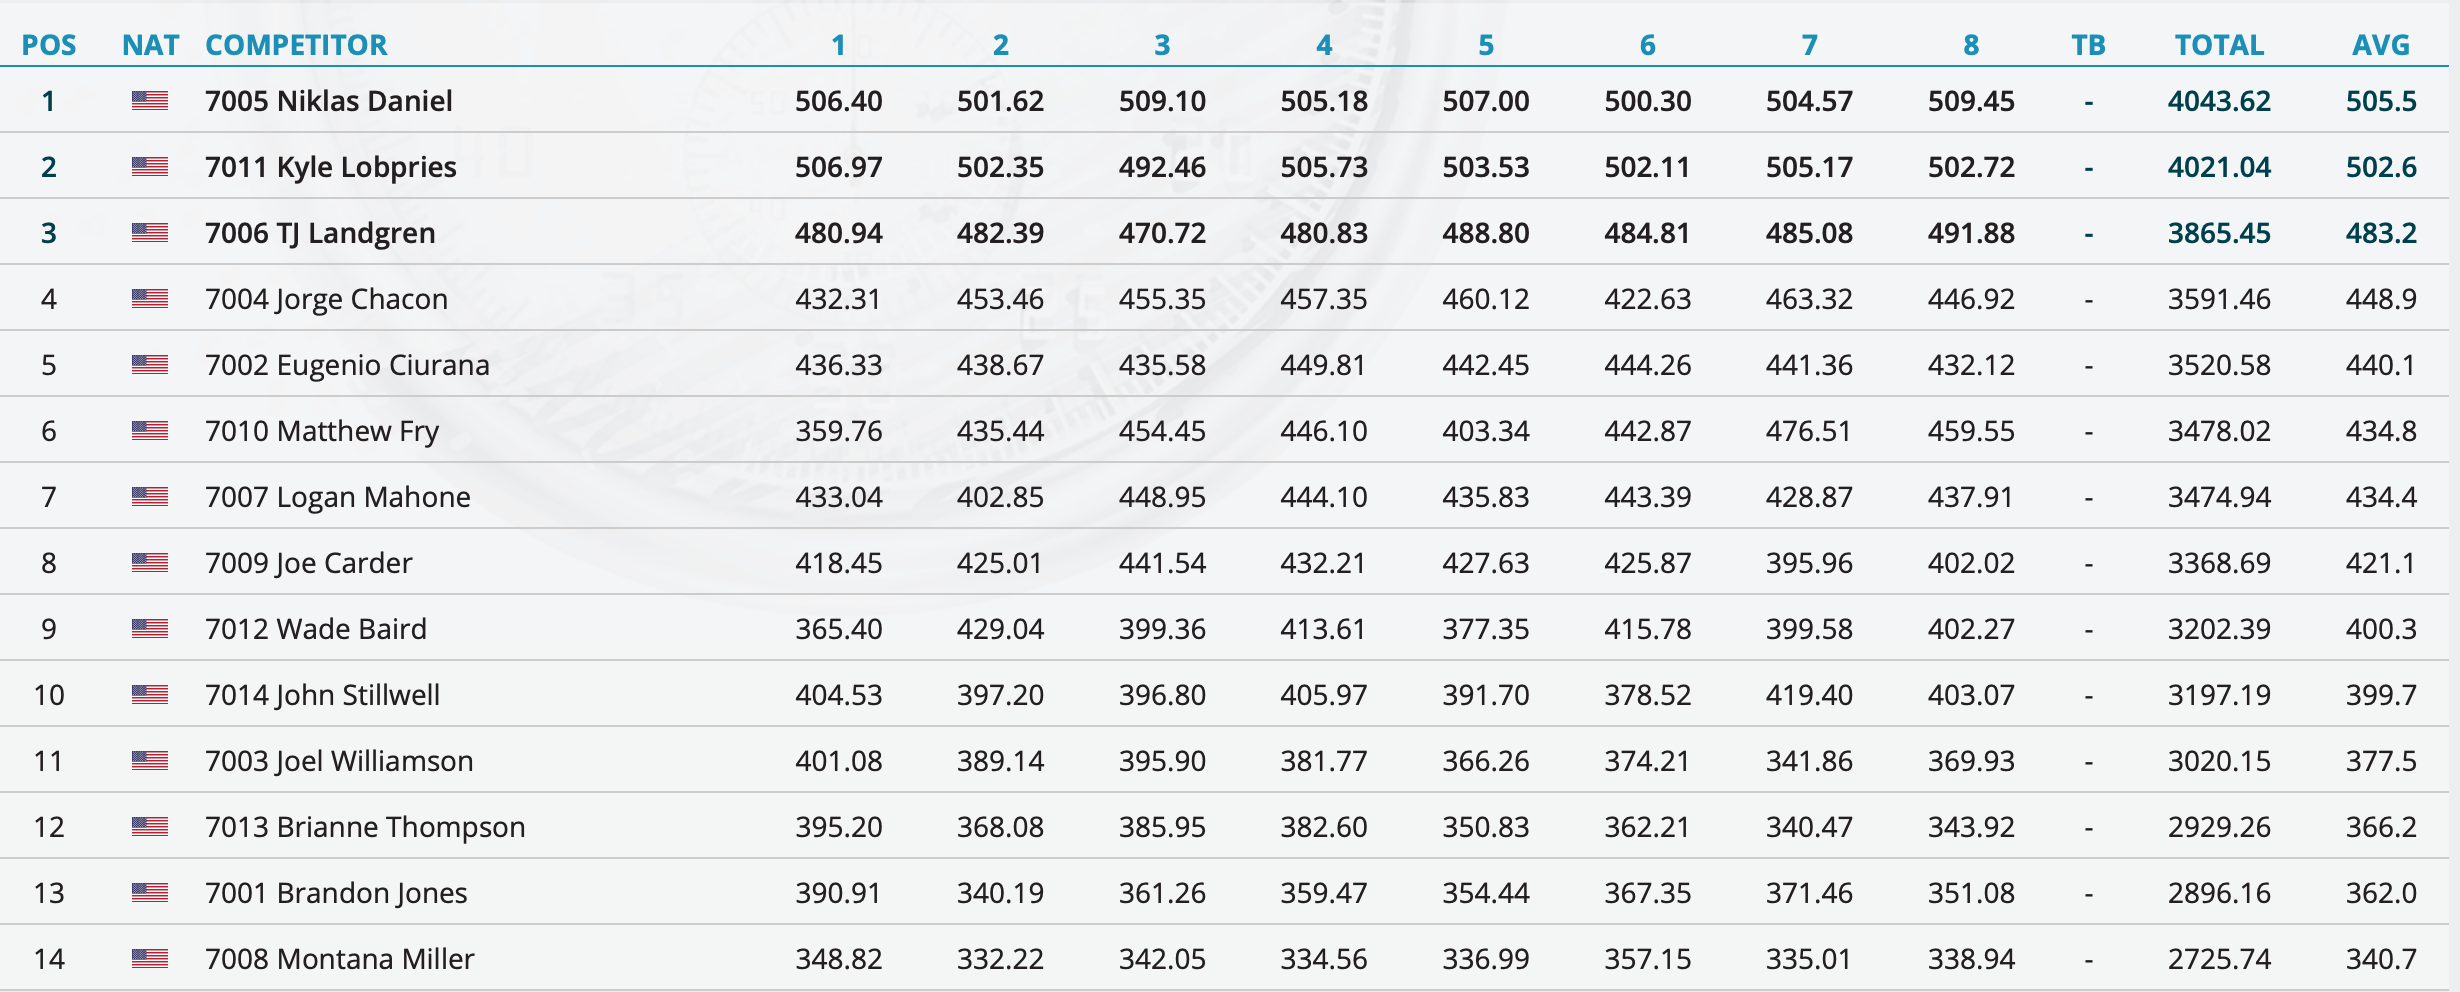Sort by the POS column header
2460x992 pixels.
[49, 45]
